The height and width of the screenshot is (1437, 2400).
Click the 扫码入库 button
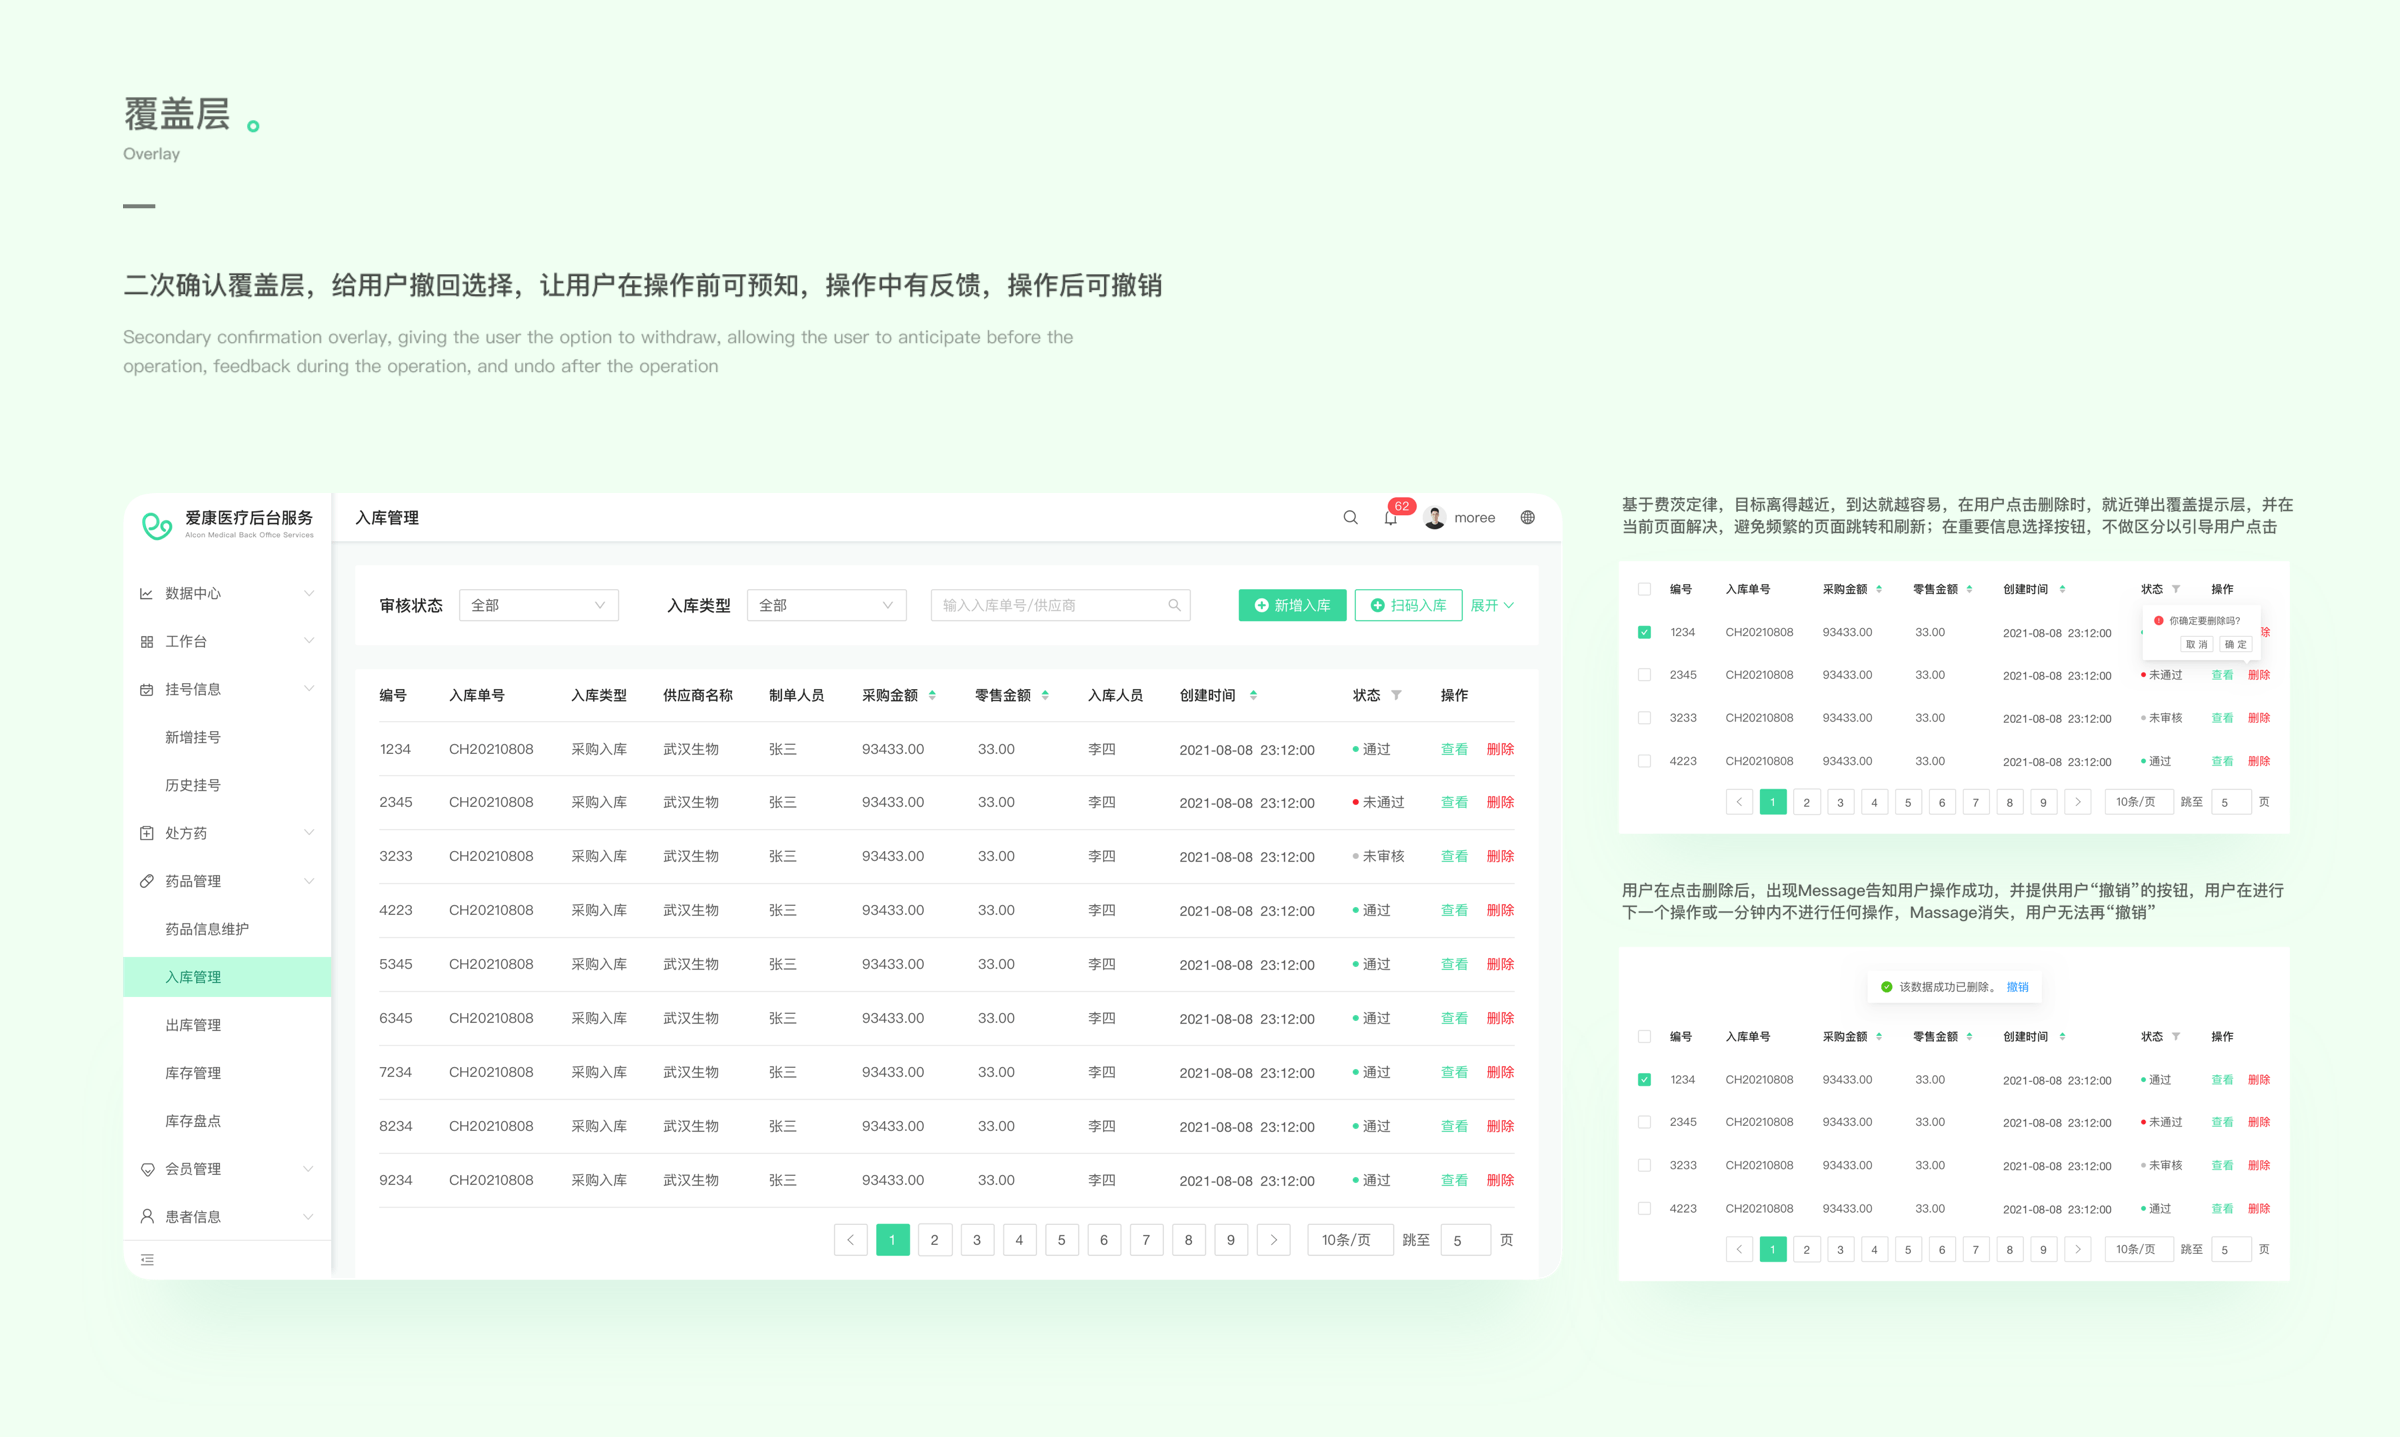(1408, 605)
